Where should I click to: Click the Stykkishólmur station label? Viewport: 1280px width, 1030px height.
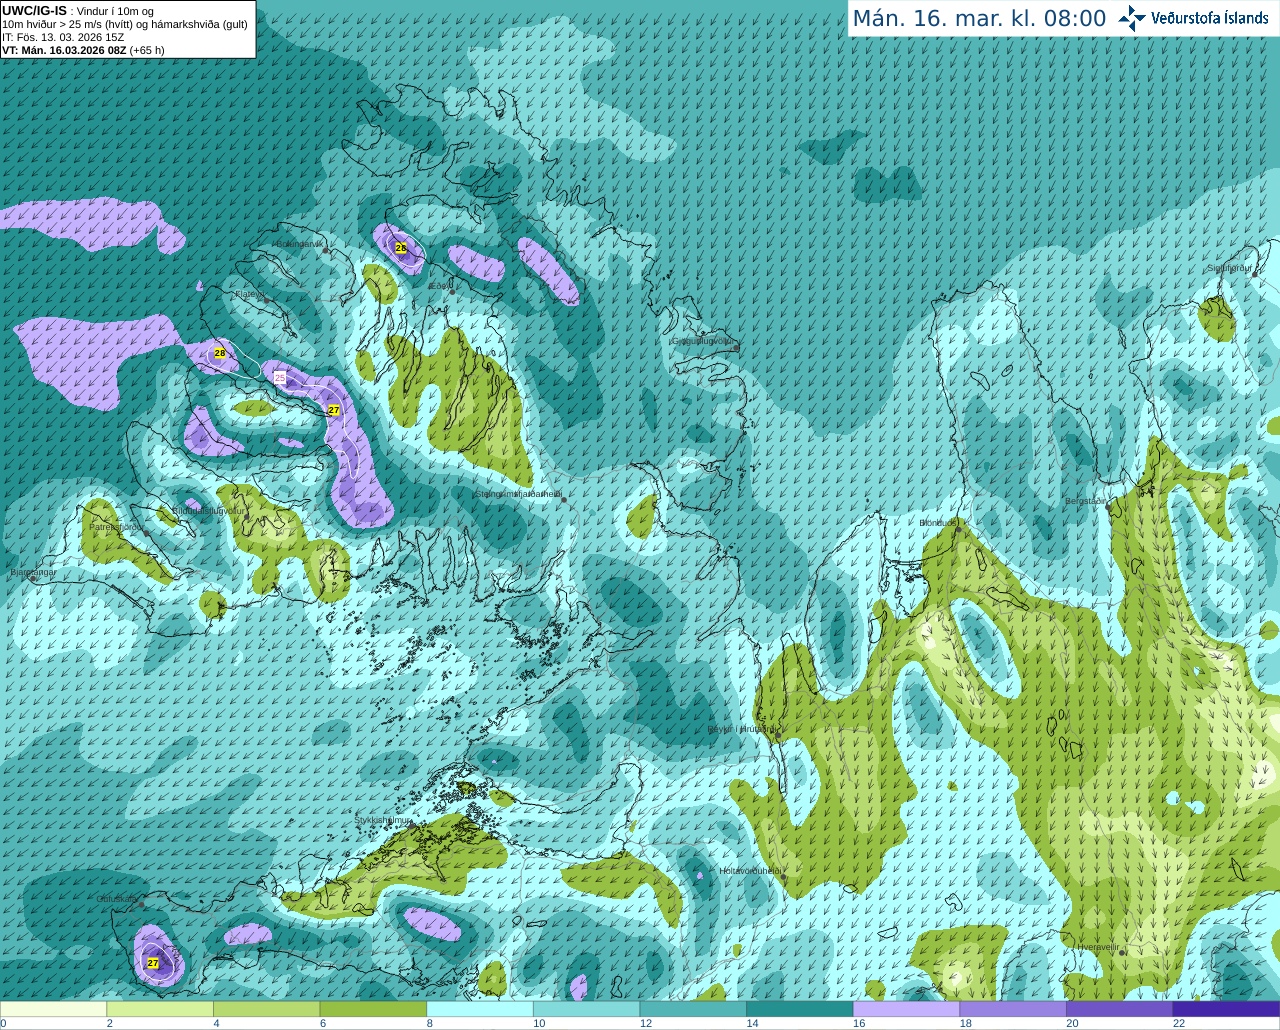tap(384, 820)
